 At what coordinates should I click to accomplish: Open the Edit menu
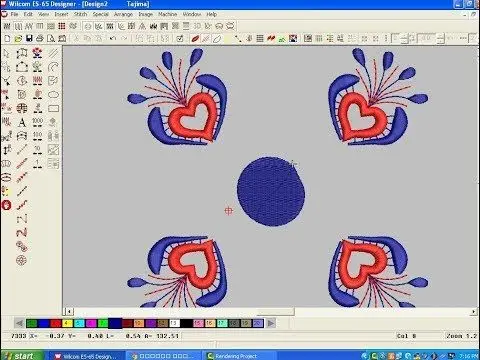28,14
